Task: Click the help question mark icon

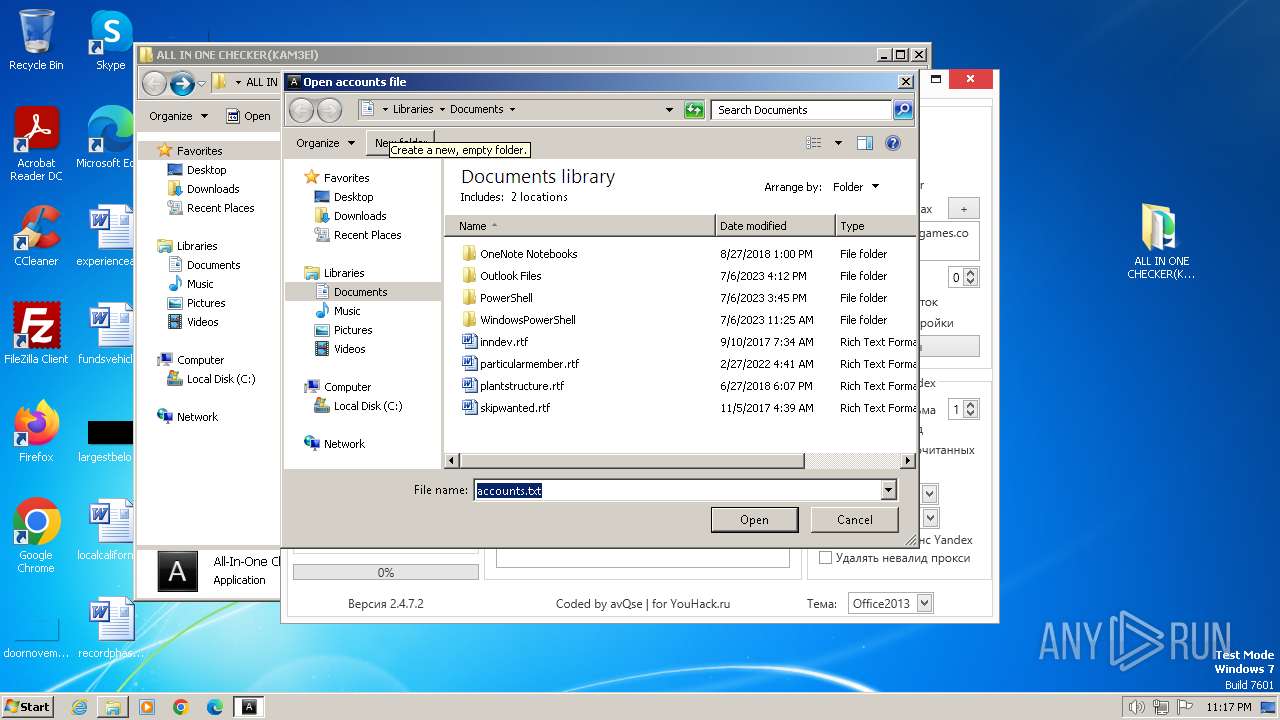Action: [x=893, y=143]
